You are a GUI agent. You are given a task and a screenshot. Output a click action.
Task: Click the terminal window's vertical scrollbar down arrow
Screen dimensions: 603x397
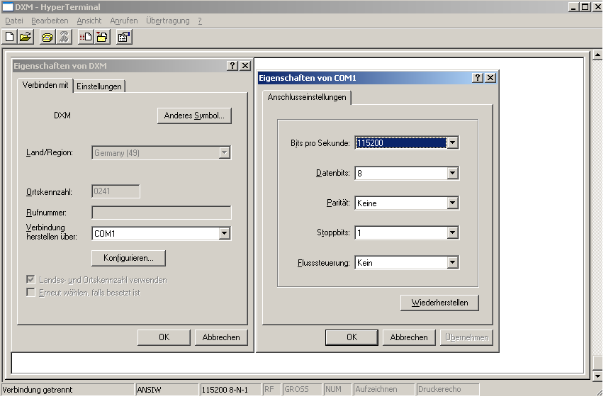[597, 376]
